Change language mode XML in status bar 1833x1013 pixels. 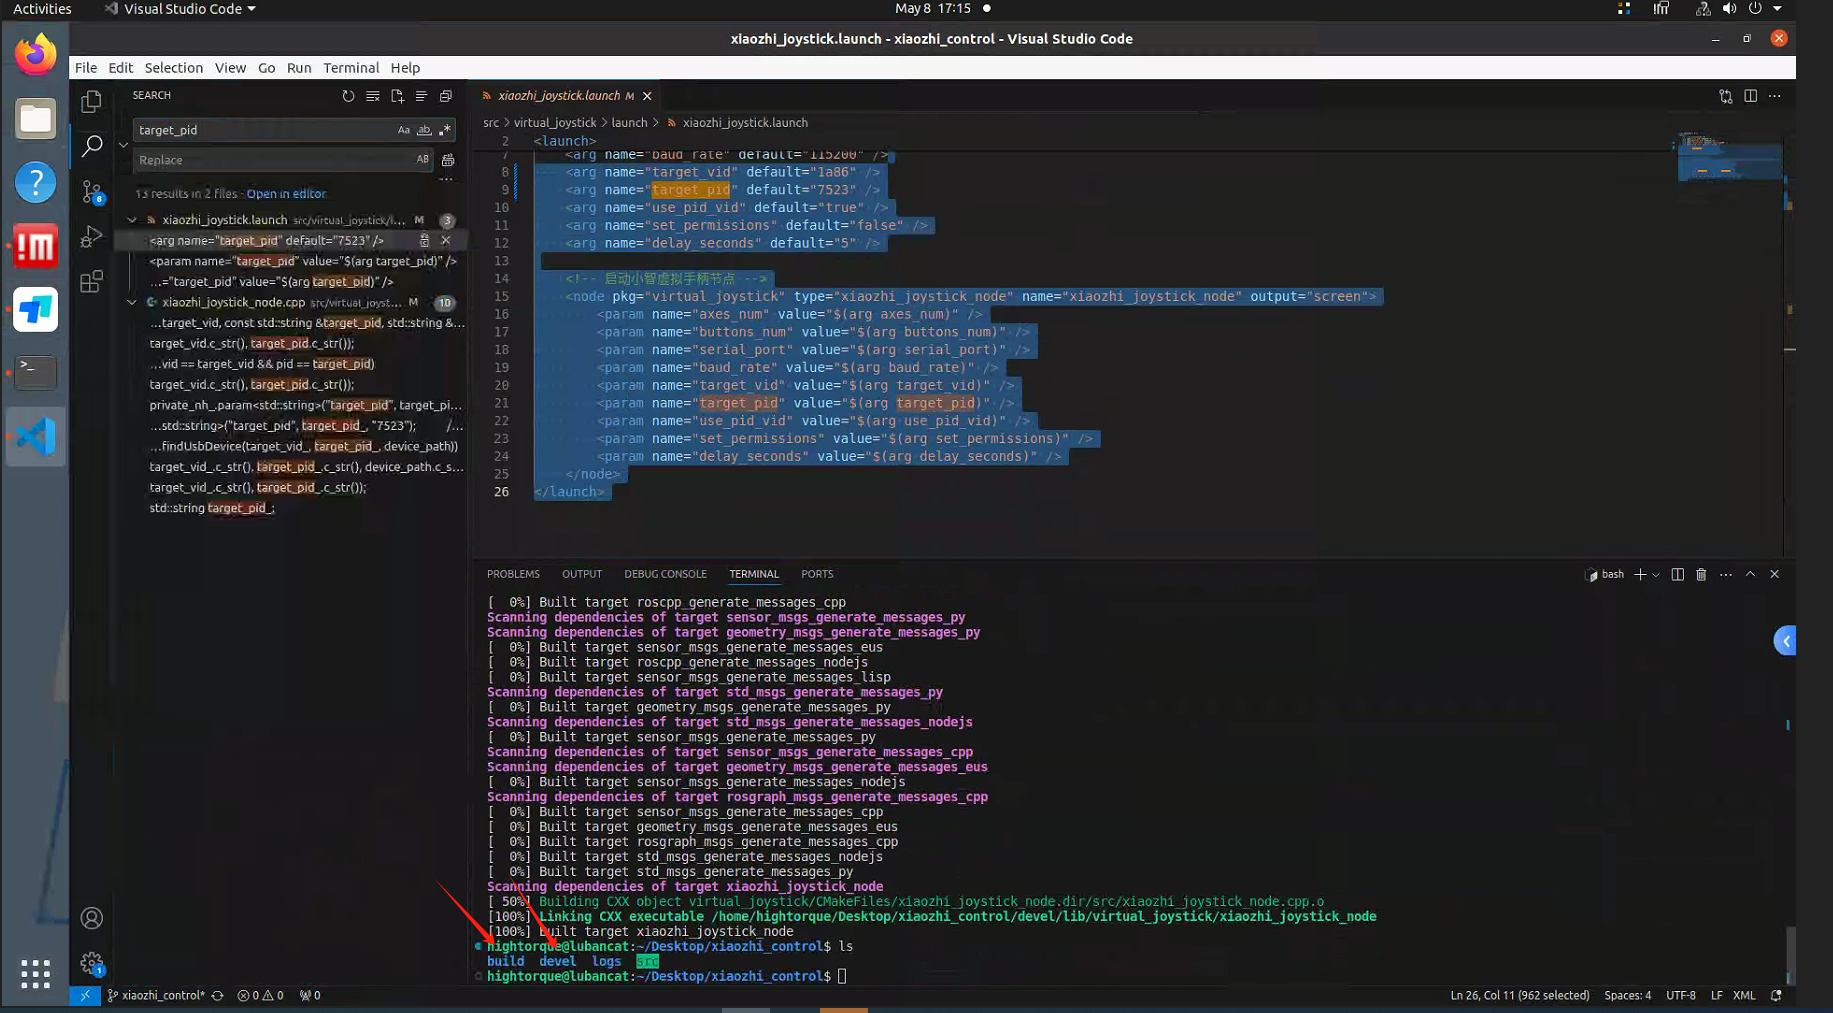click(1744, 995)
